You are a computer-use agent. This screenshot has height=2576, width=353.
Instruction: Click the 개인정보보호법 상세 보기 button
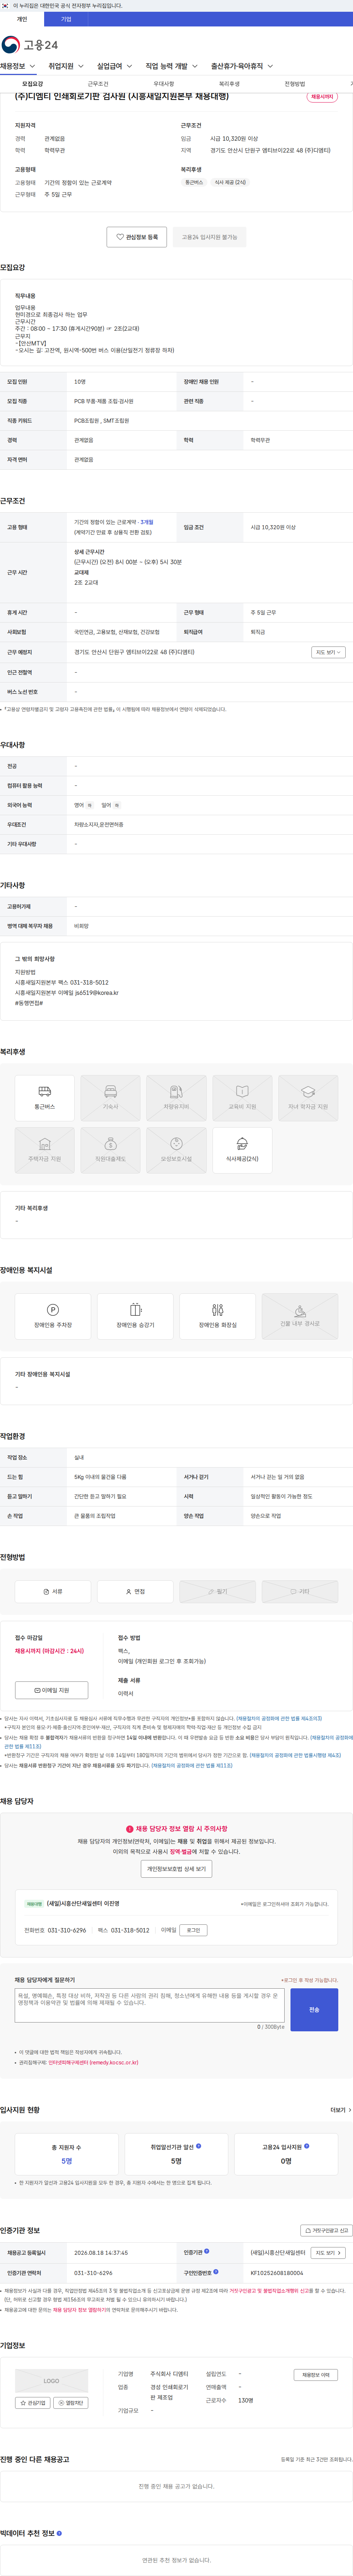tap(176, 1868)
